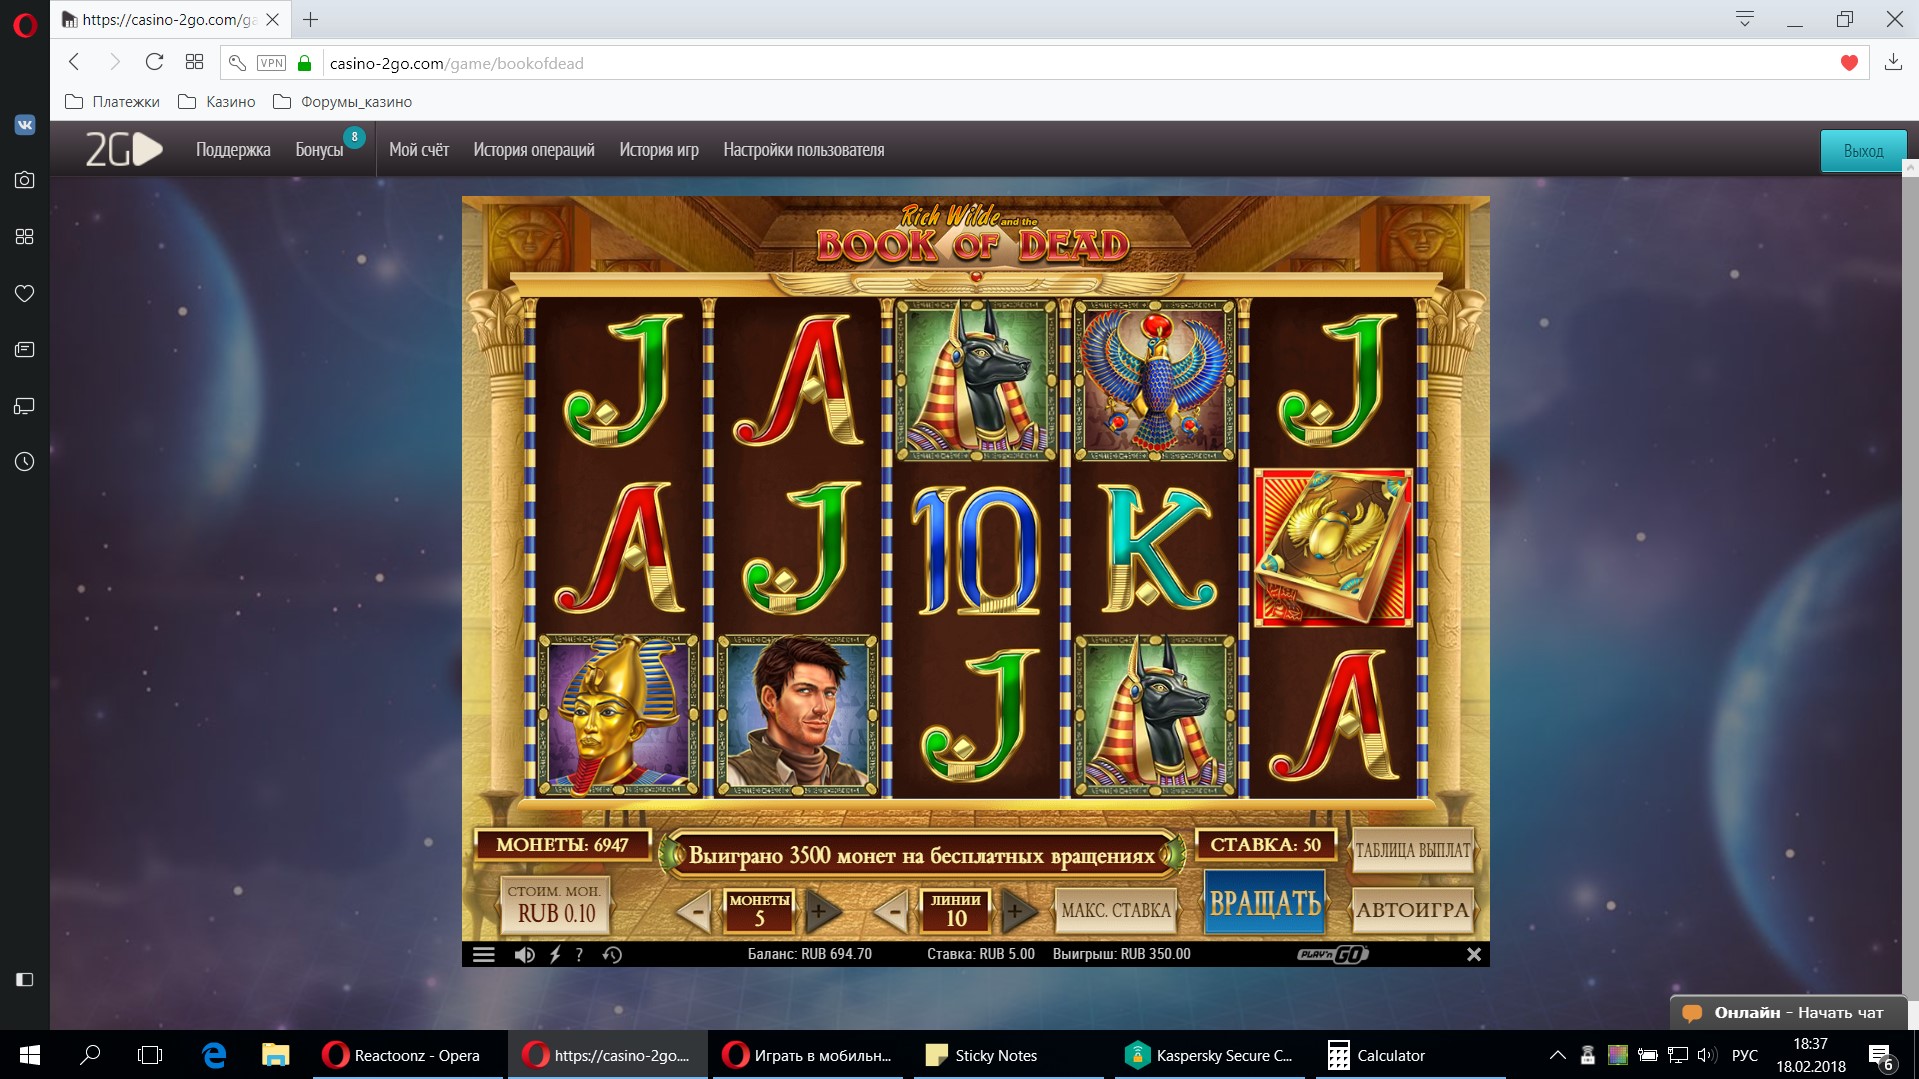The image size is (1919, 1079).
Task: Open VK messenger in Opera sidebar
Action: pos(25,125)
